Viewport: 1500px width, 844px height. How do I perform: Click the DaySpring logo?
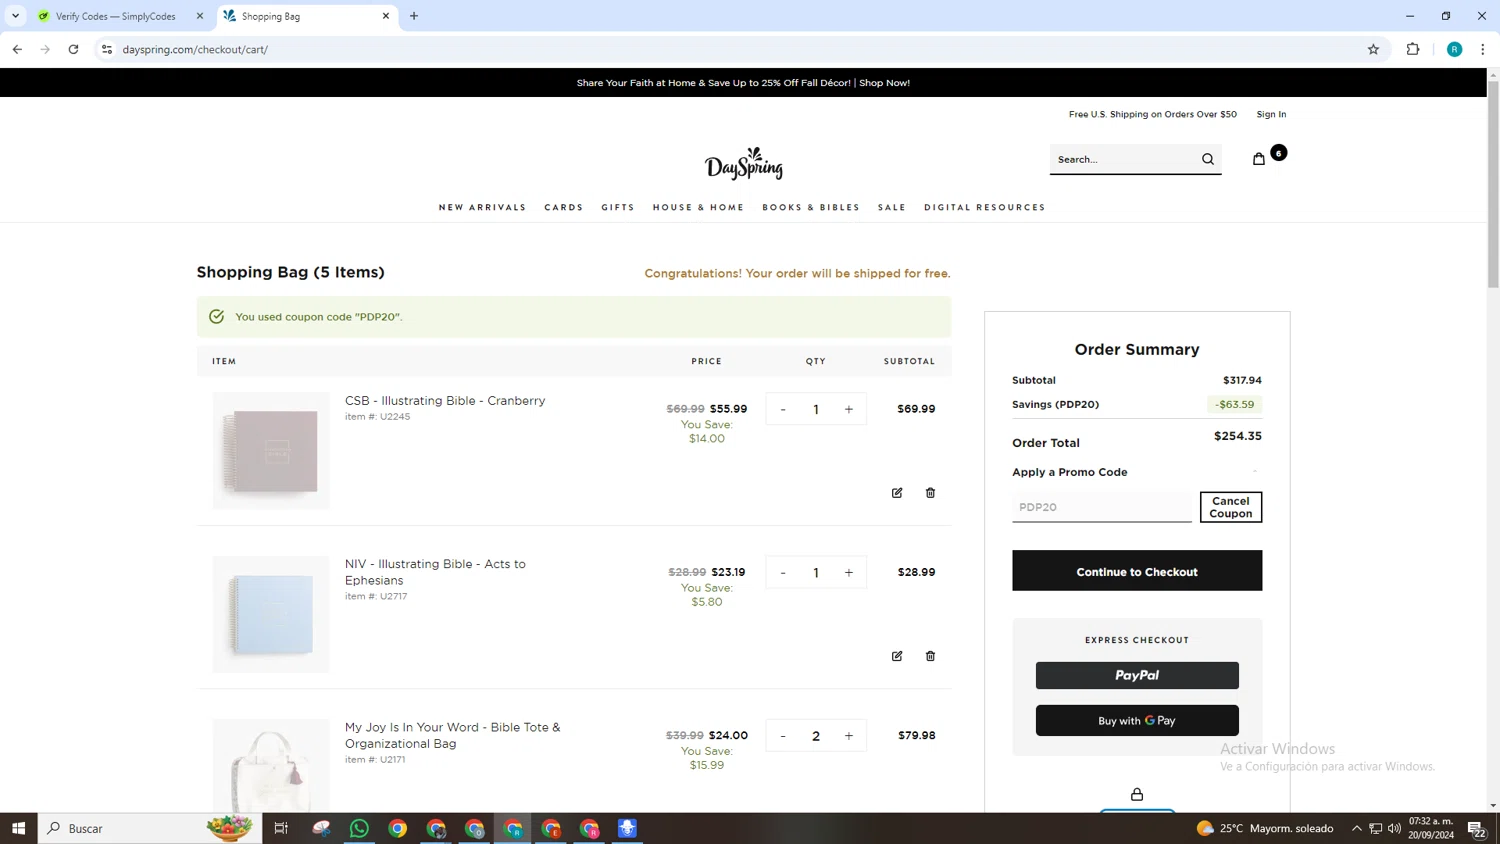pos(743,163)
